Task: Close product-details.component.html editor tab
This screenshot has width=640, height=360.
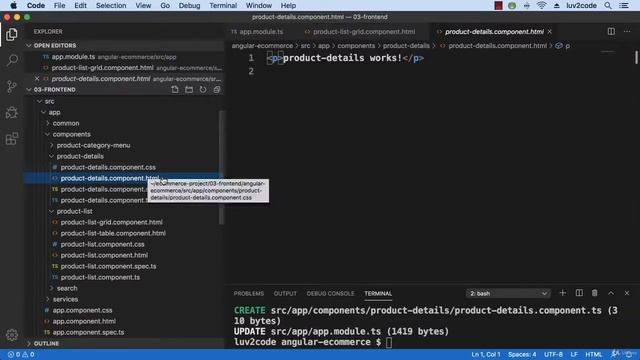Action: pyautogui.click(x=550, y=31)
